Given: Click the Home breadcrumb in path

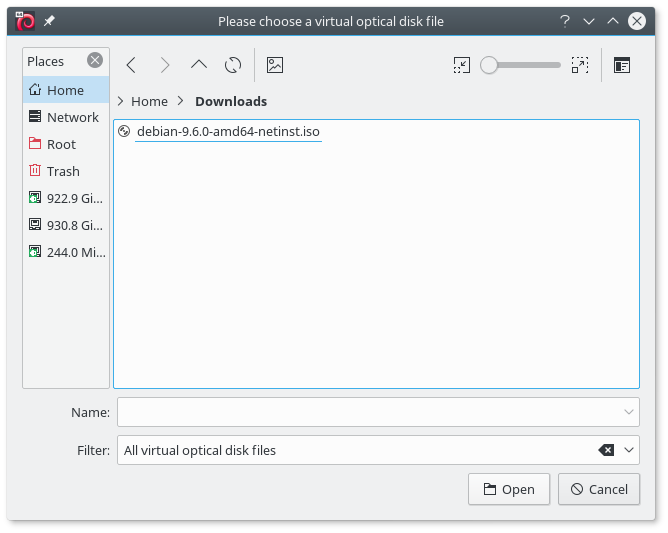Looking at the screenshot, I should pyautogui.click(x=149, y=101).
